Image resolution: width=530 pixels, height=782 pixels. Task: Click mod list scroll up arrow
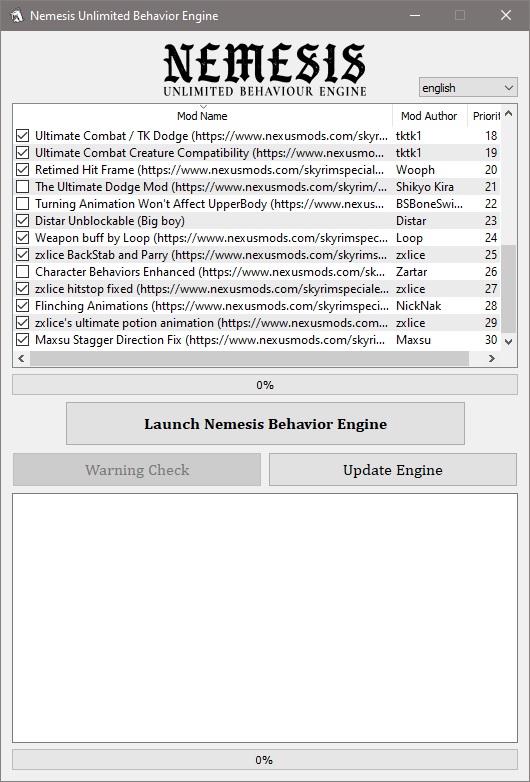click(x=509, y=113)
